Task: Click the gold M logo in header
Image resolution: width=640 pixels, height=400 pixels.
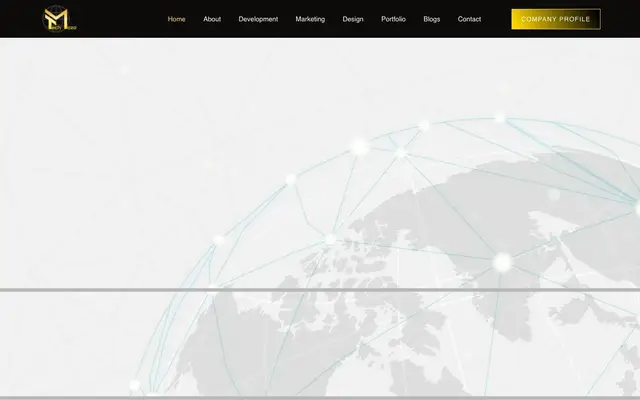Action: (59, 19)
